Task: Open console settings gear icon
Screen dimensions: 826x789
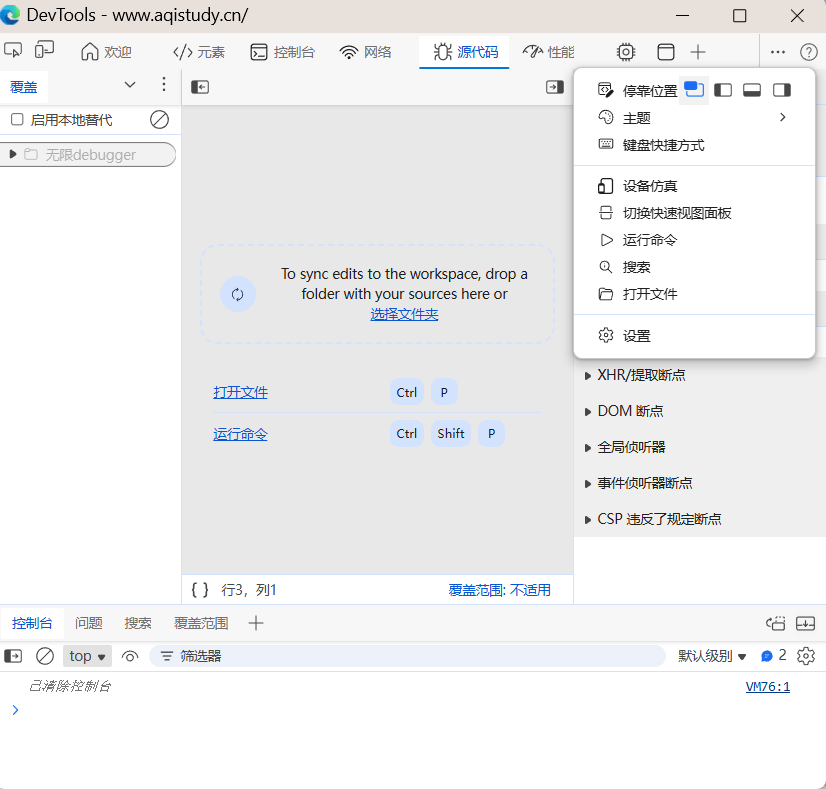Action: [806, 656]
